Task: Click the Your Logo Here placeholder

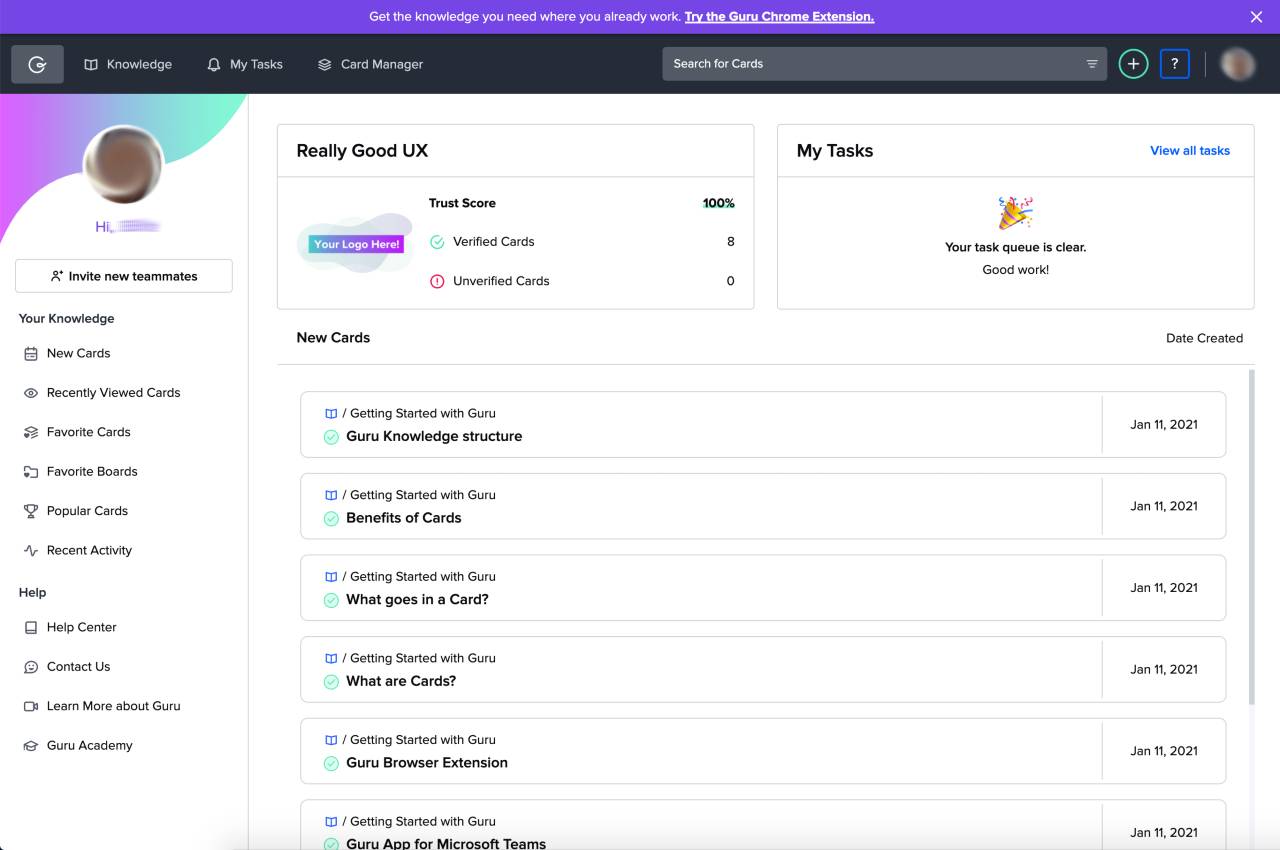Action: [356, 244]
